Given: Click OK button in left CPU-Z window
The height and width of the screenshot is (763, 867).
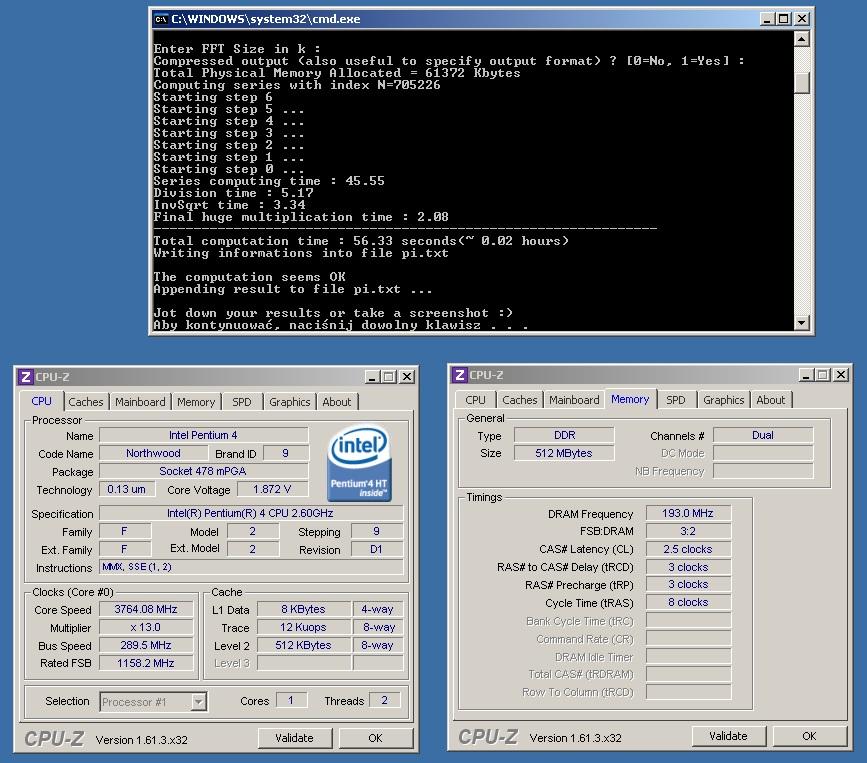Looking at the screenshot, I should coord(375,738).
